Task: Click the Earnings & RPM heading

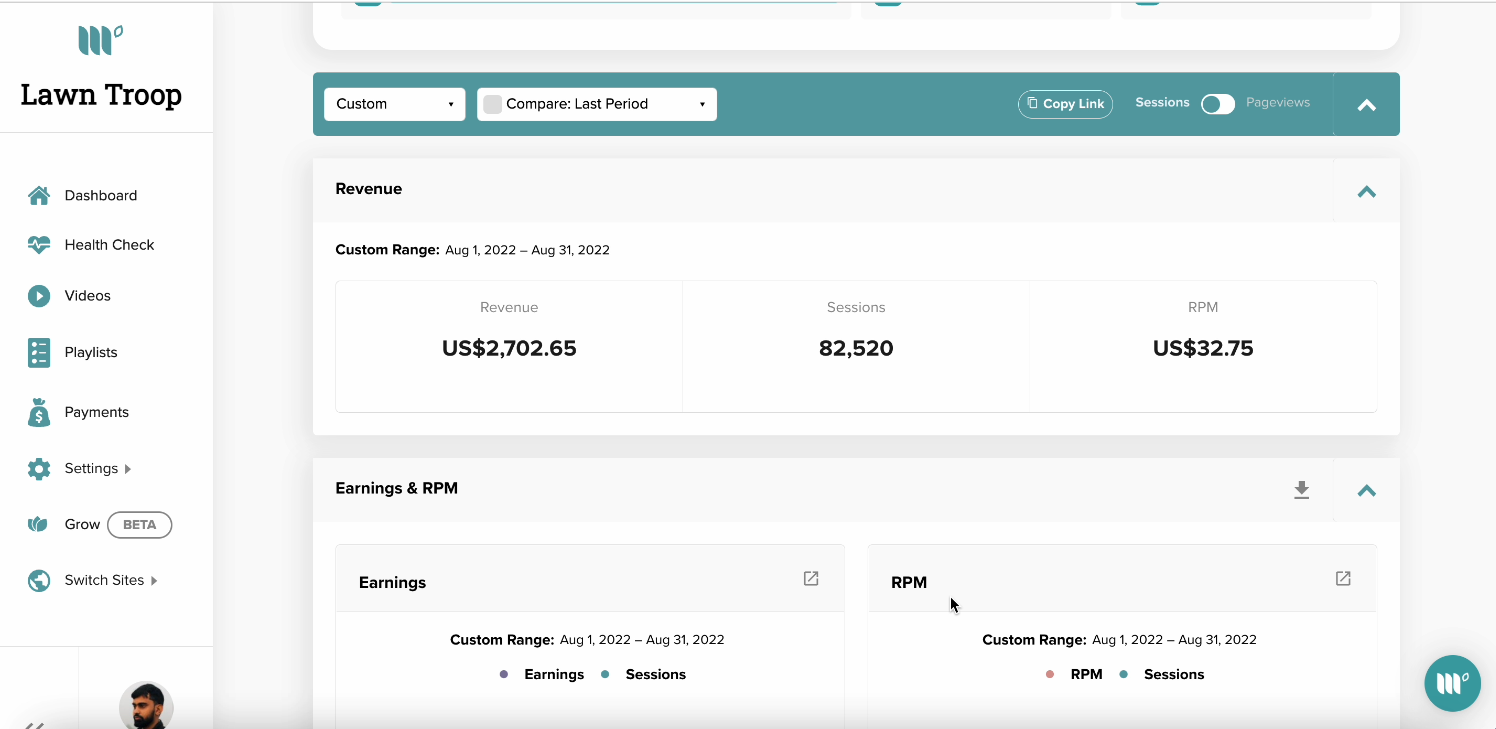Action: [396, 488]
